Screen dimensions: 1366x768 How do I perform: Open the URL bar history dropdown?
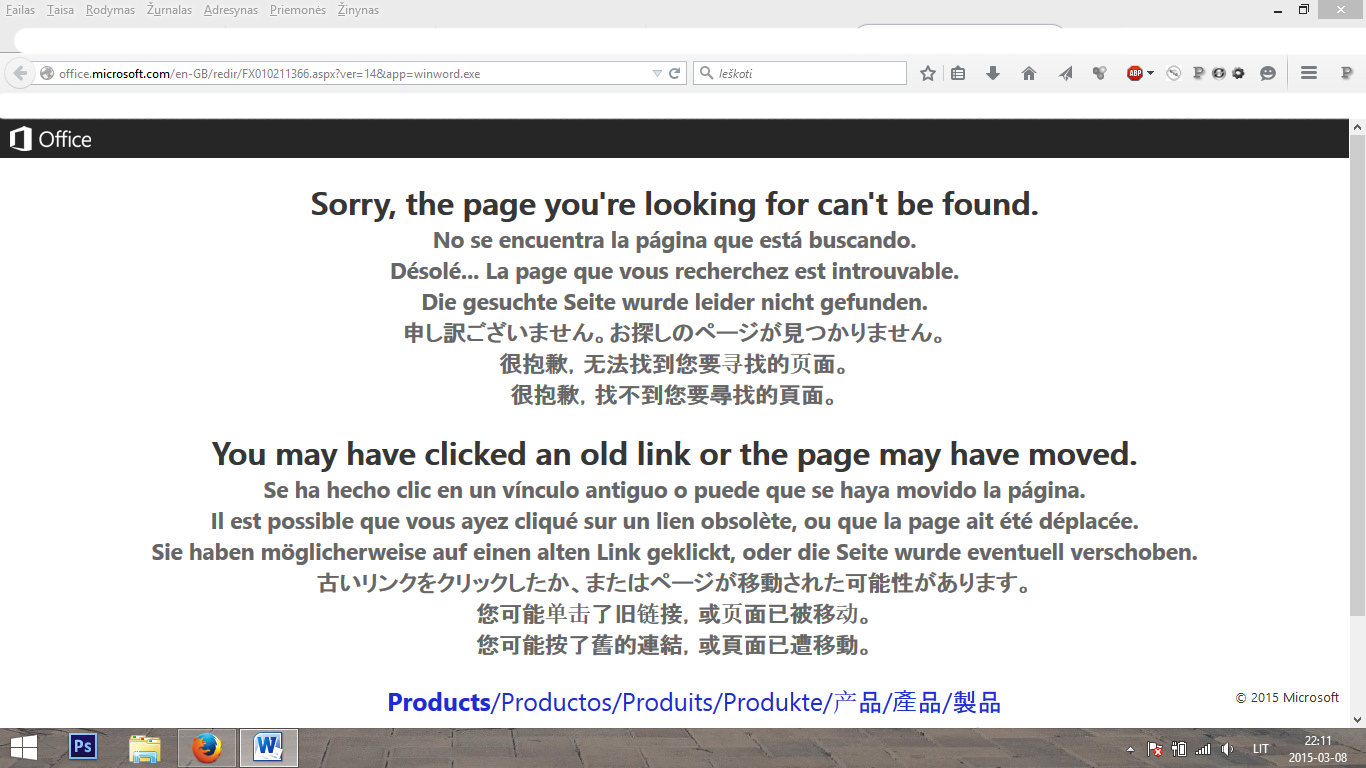pos(657,73)
